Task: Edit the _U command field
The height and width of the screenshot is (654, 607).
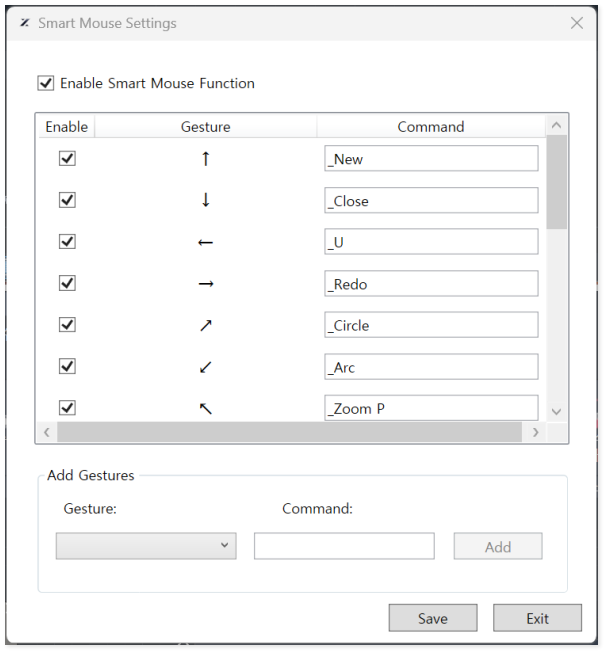Action: pyautogui.click(x=431, y=241)
